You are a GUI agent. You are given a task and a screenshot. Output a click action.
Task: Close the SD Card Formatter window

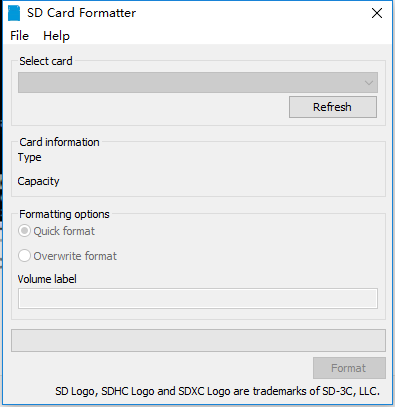pyautogui.click(x=377, y=13)
